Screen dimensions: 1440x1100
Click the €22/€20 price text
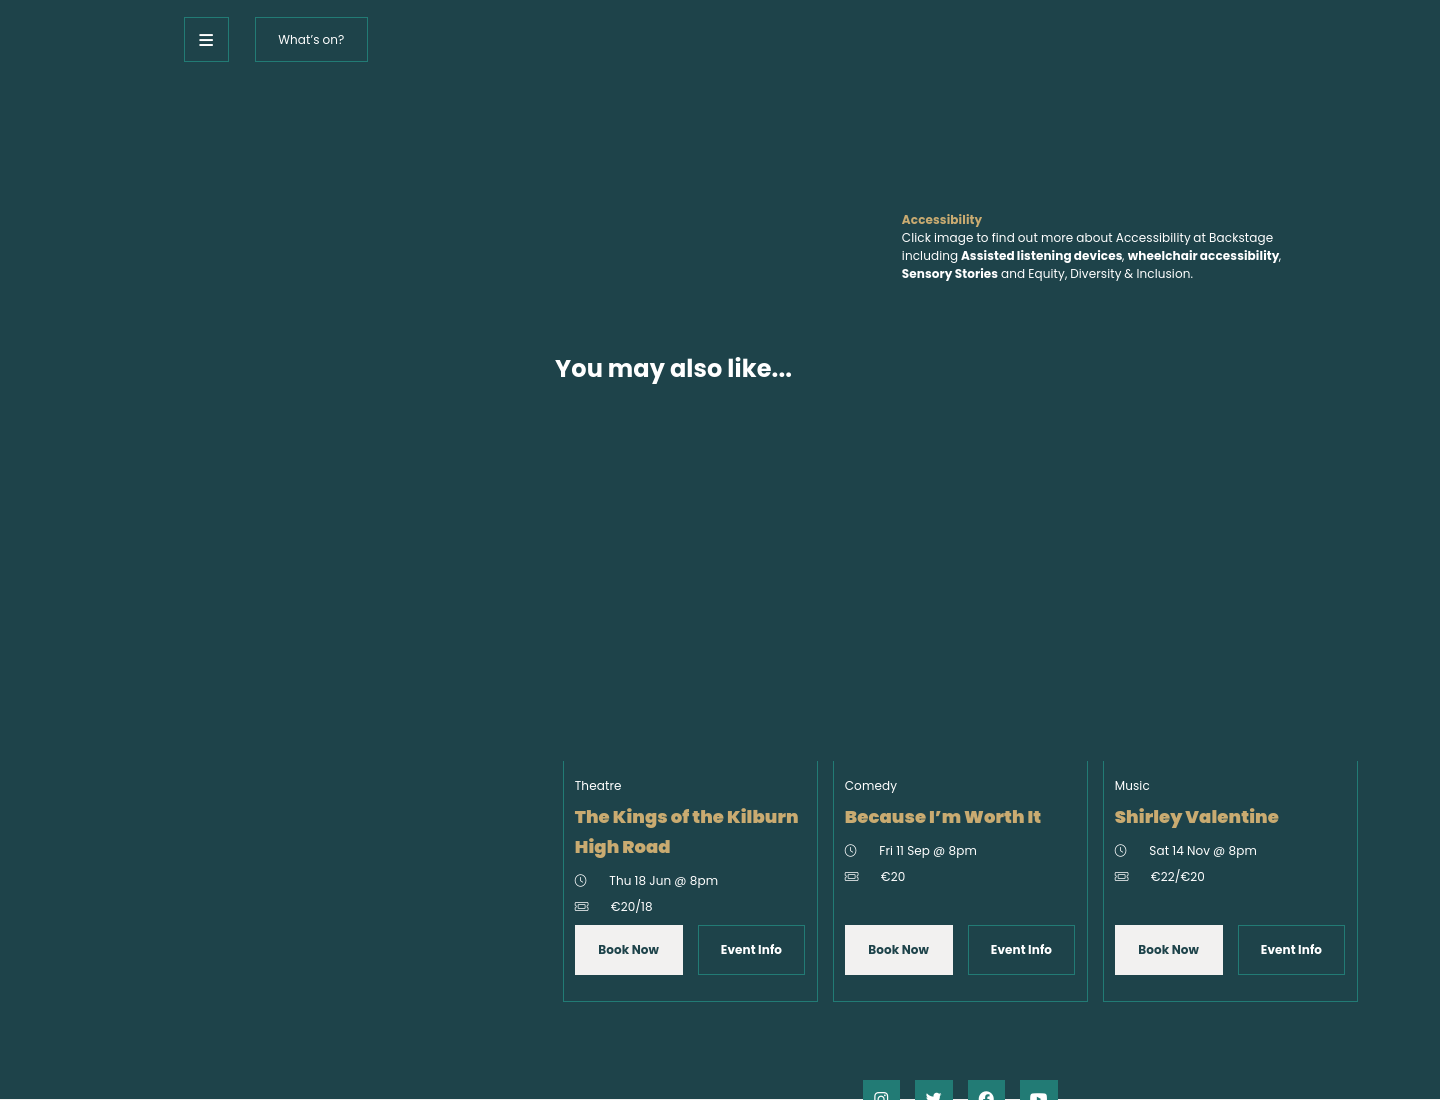(1178, 877)
